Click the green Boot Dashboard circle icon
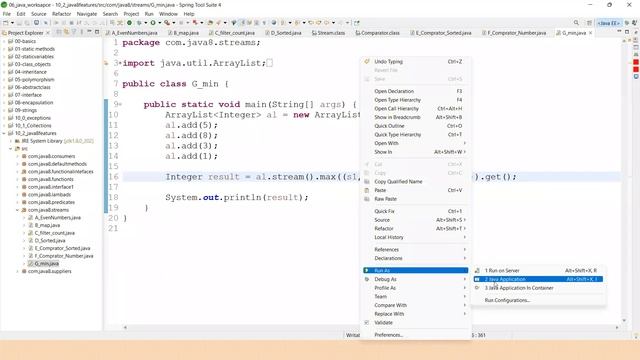This screenshot has width=640, height=360. (x=129, y=23)
